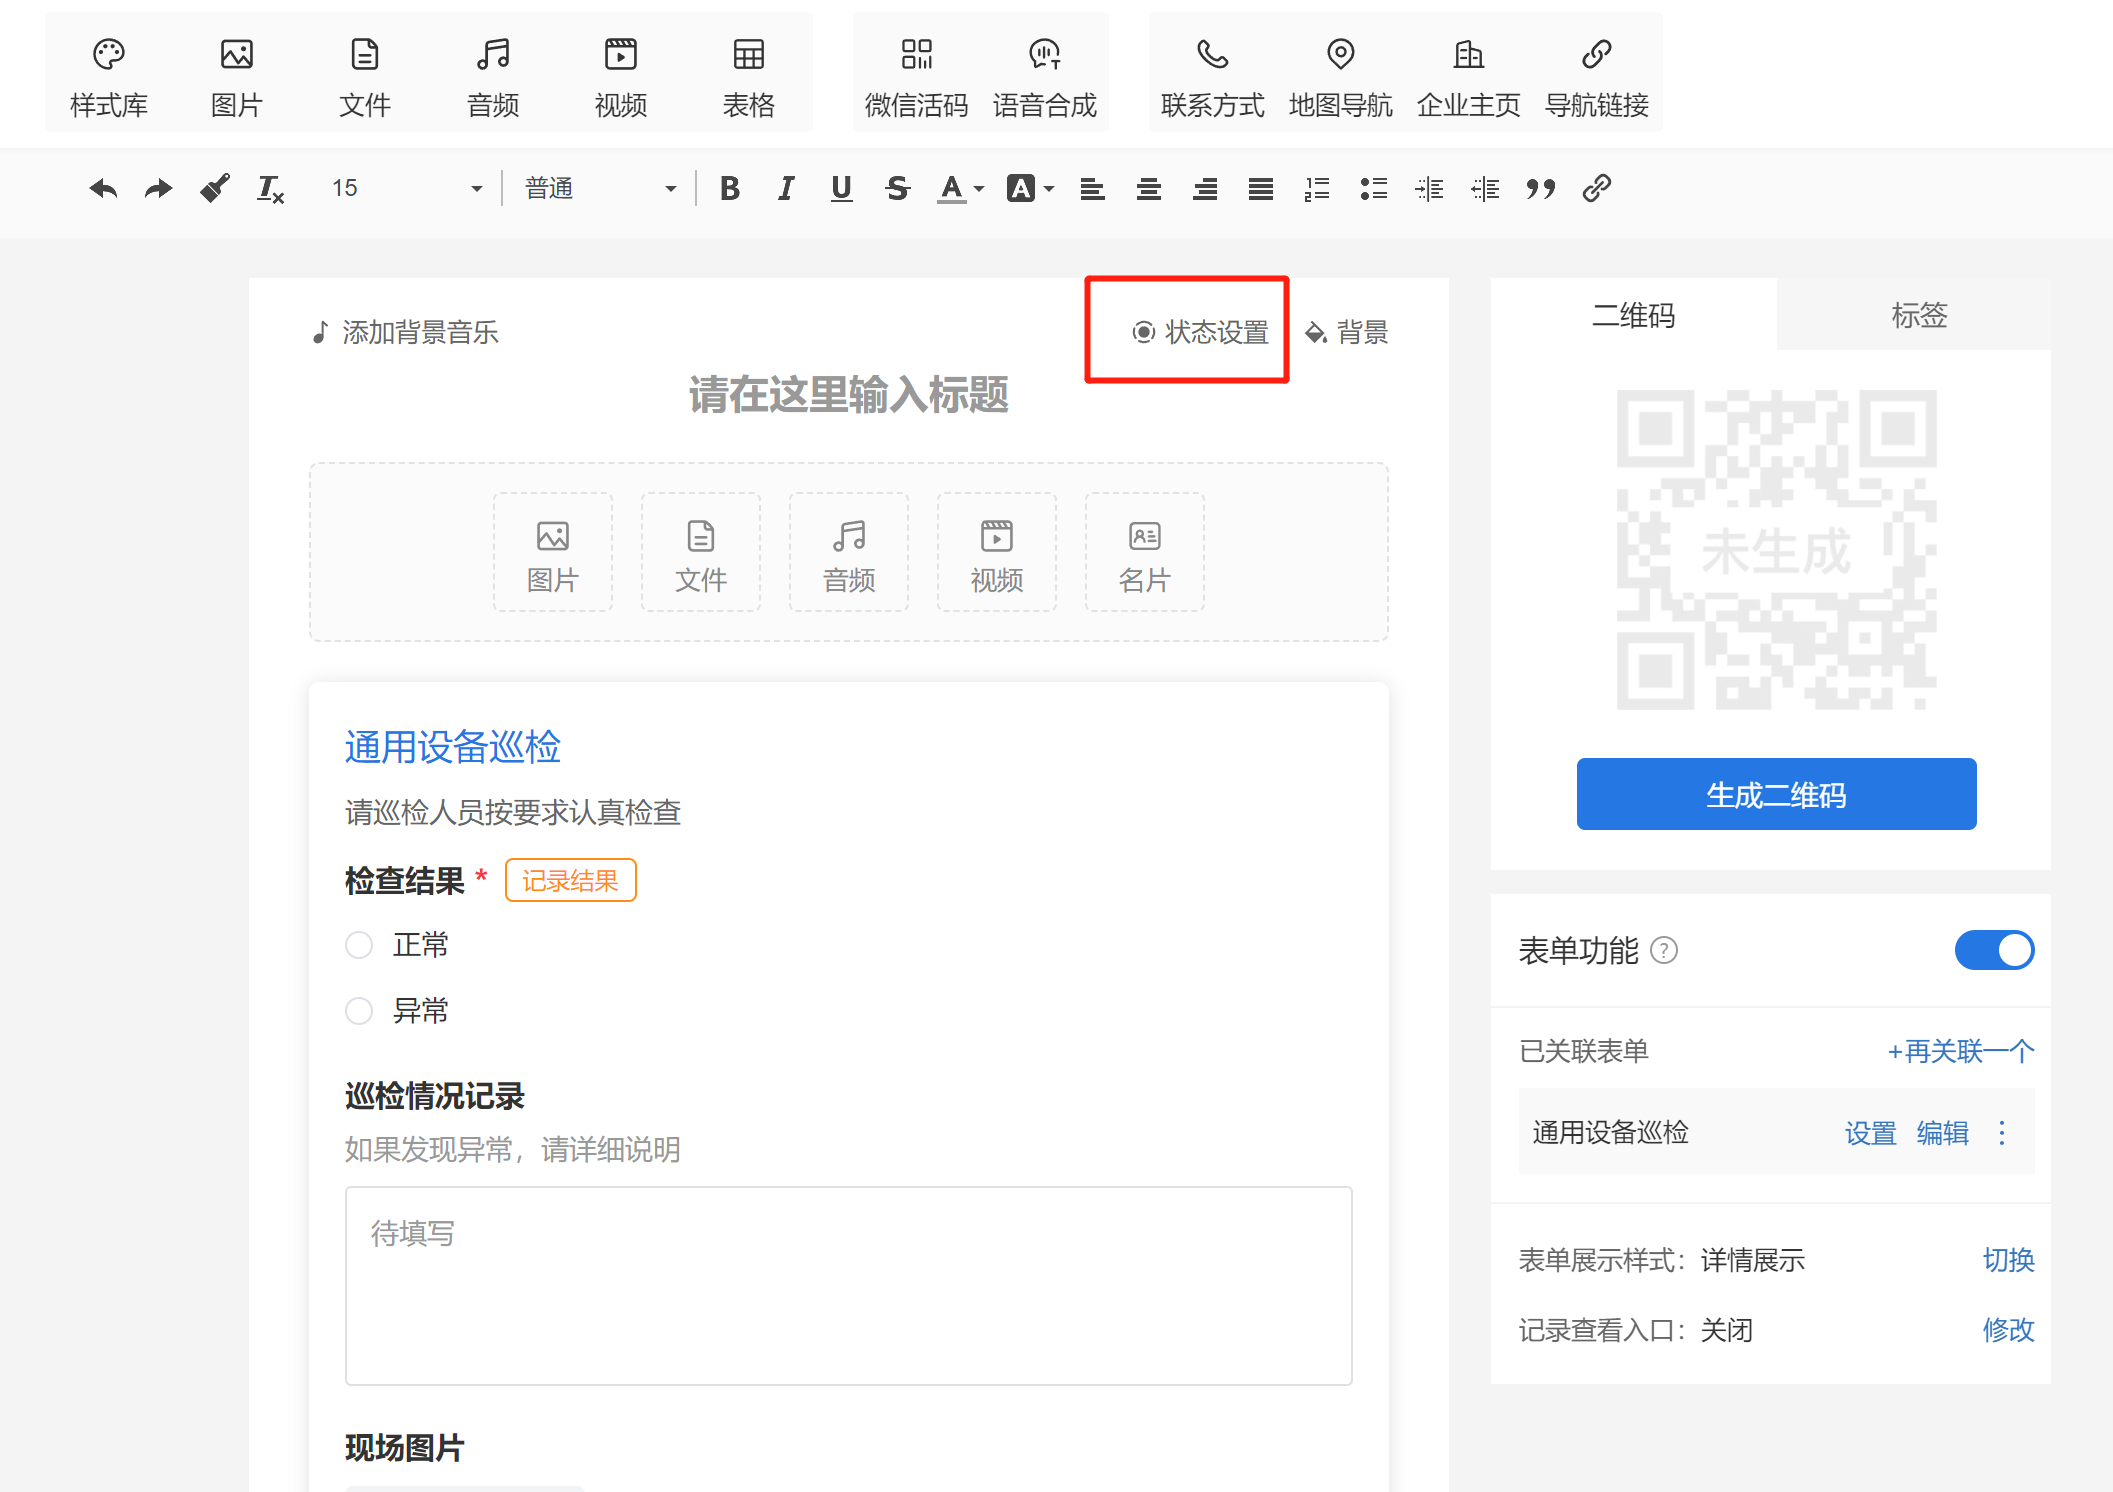Viewport: 2113px width, 1492px height.
Task: Click the 待填写 text area
Action: 849,1286
